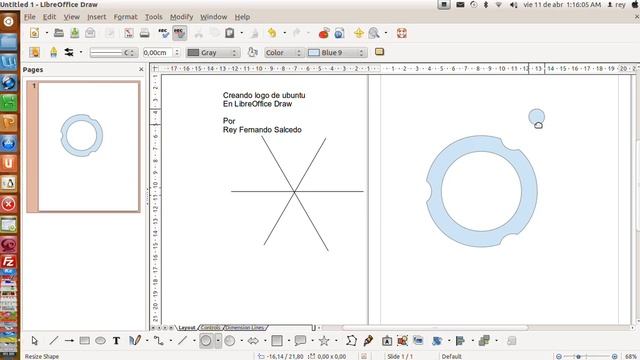Open the Area Style Color dropdown
The image size is (640, 360).
(284, 53)
